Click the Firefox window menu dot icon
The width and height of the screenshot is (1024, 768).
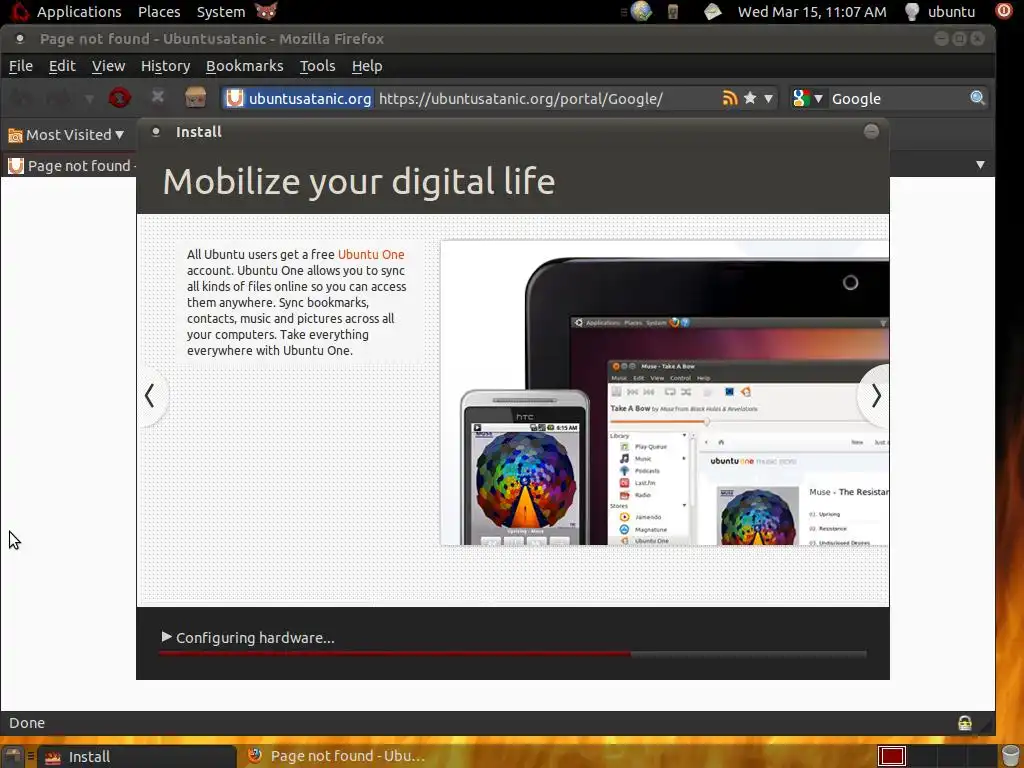pos(20,39)
